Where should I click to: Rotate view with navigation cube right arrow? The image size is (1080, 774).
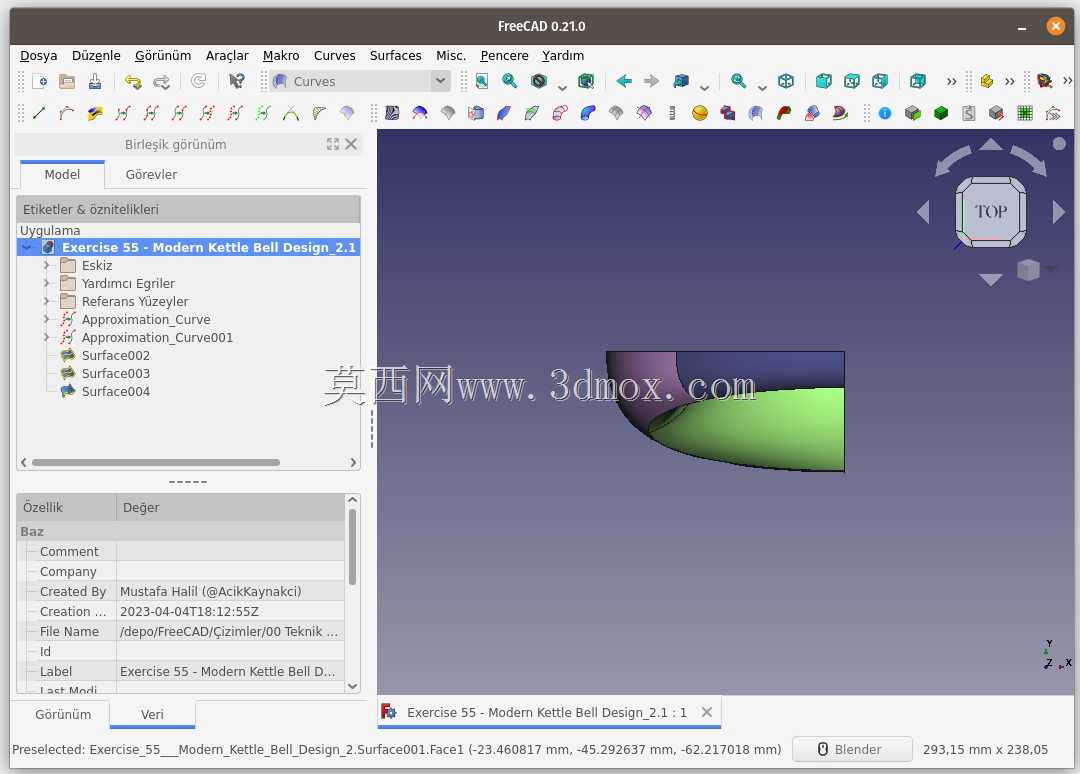click(1059, 211)
